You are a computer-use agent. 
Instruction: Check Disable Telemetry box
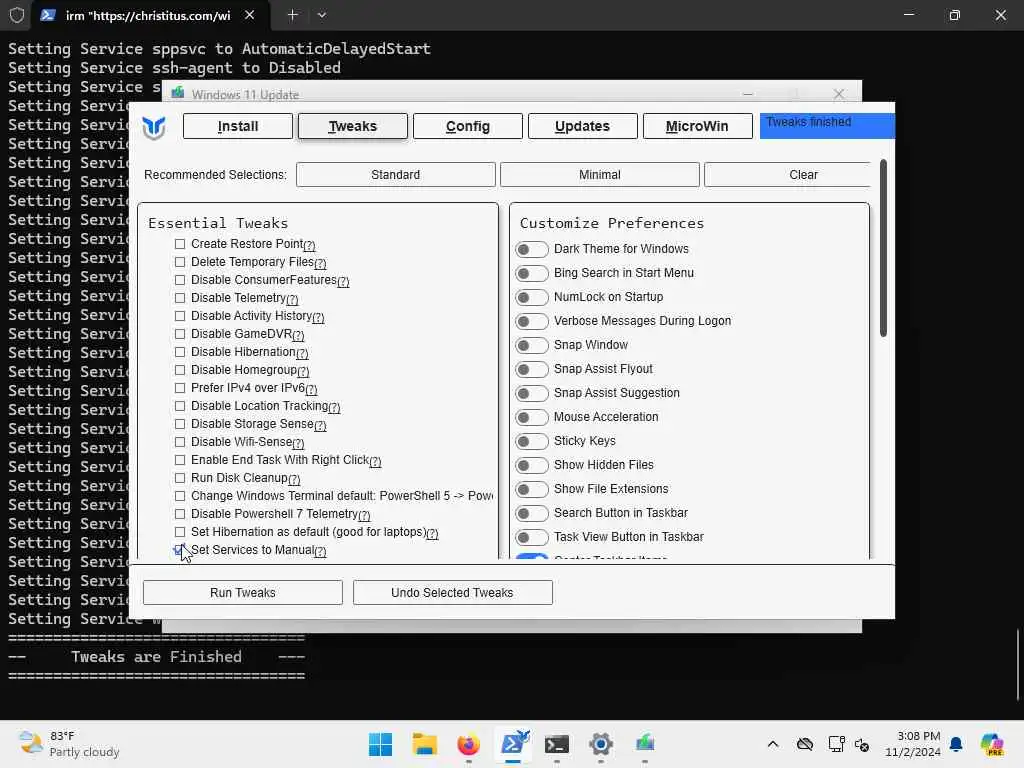point(180,298)
